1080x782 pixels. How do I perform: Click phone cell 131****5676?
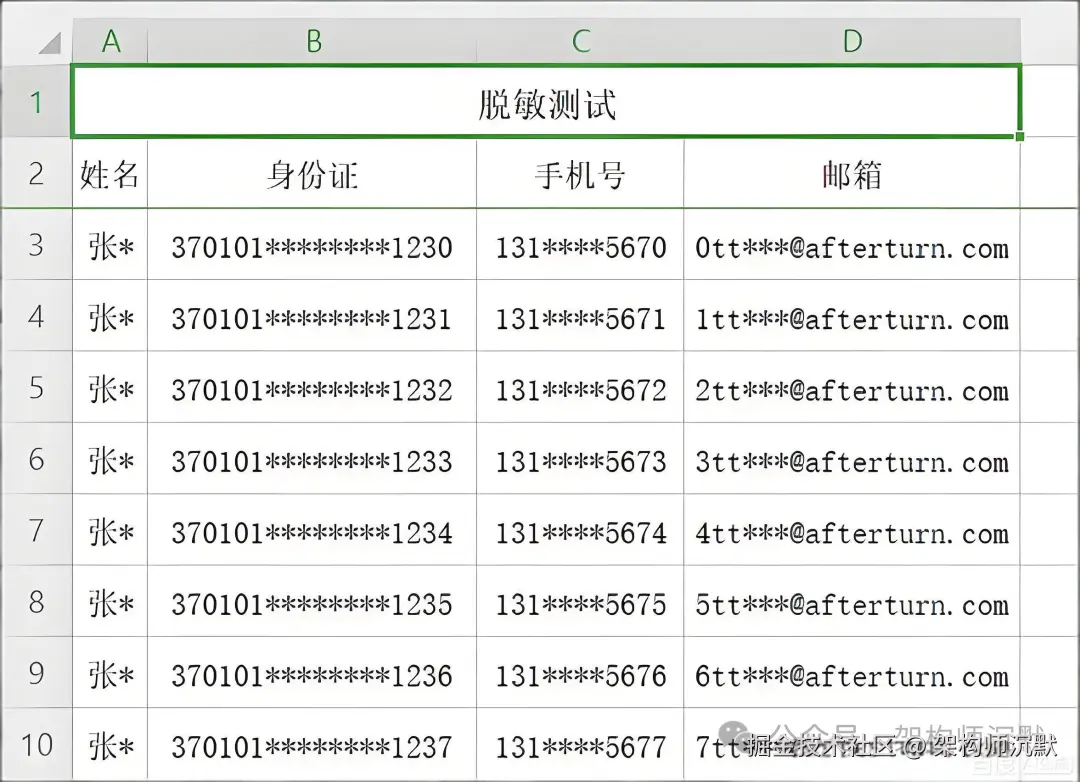[580, 673]
